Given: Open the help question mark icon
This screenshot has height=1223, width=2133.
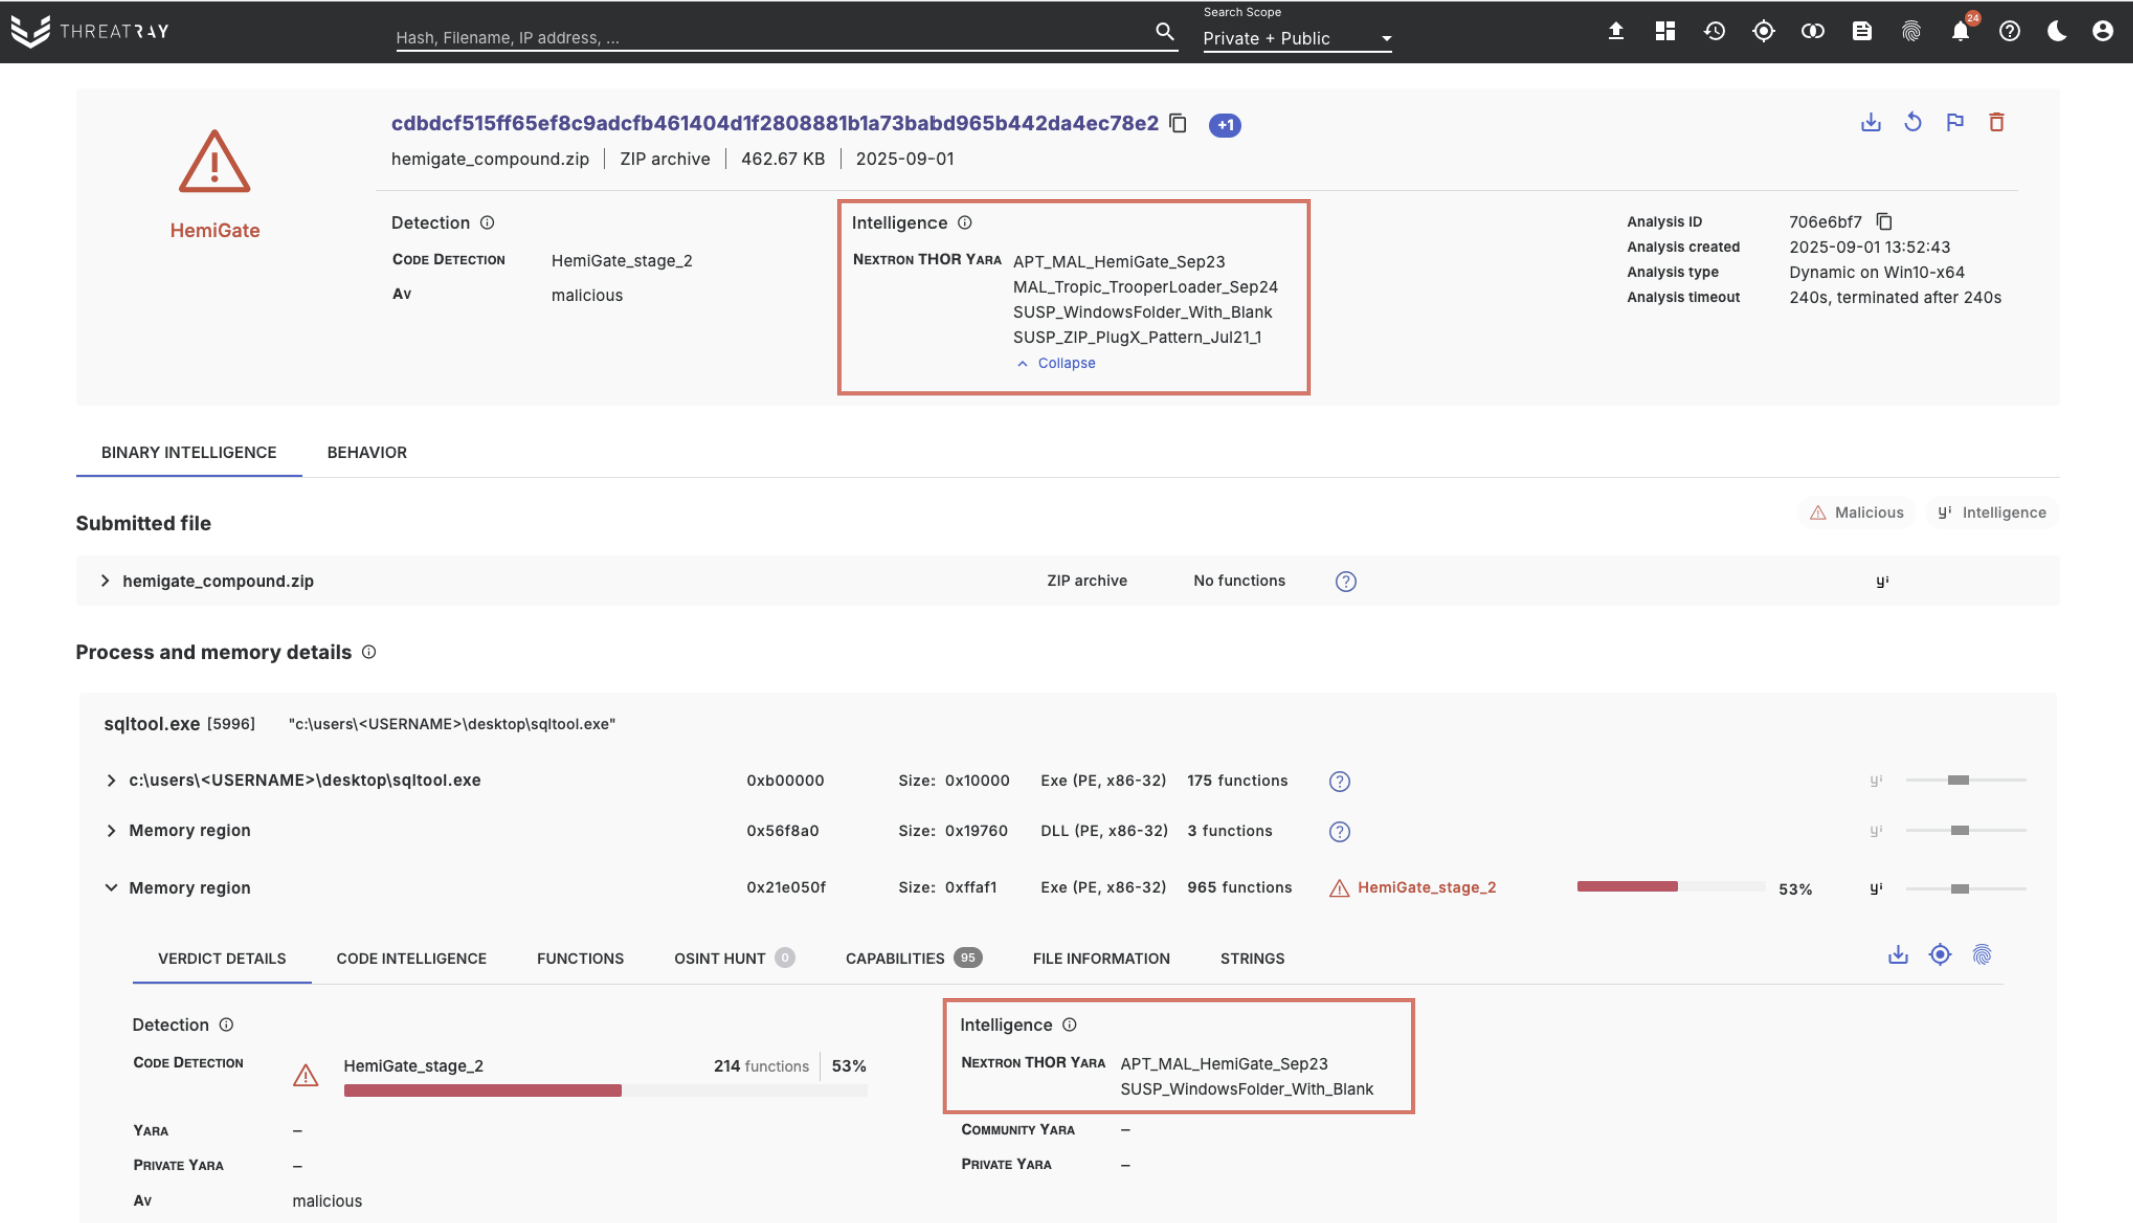Looking at the screenshot, I should click(2009, 31).
